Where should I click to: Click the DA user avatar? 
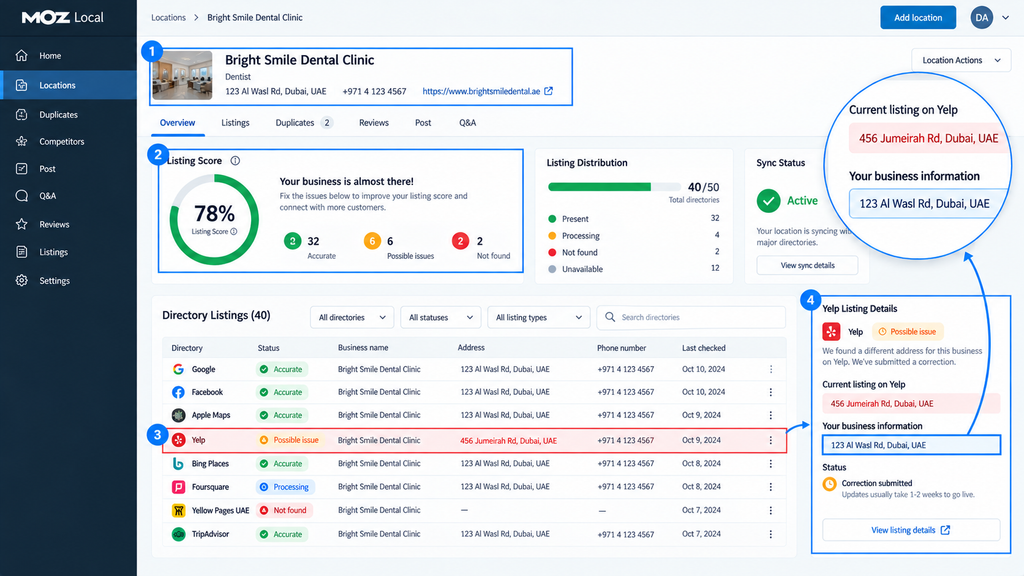982,18
